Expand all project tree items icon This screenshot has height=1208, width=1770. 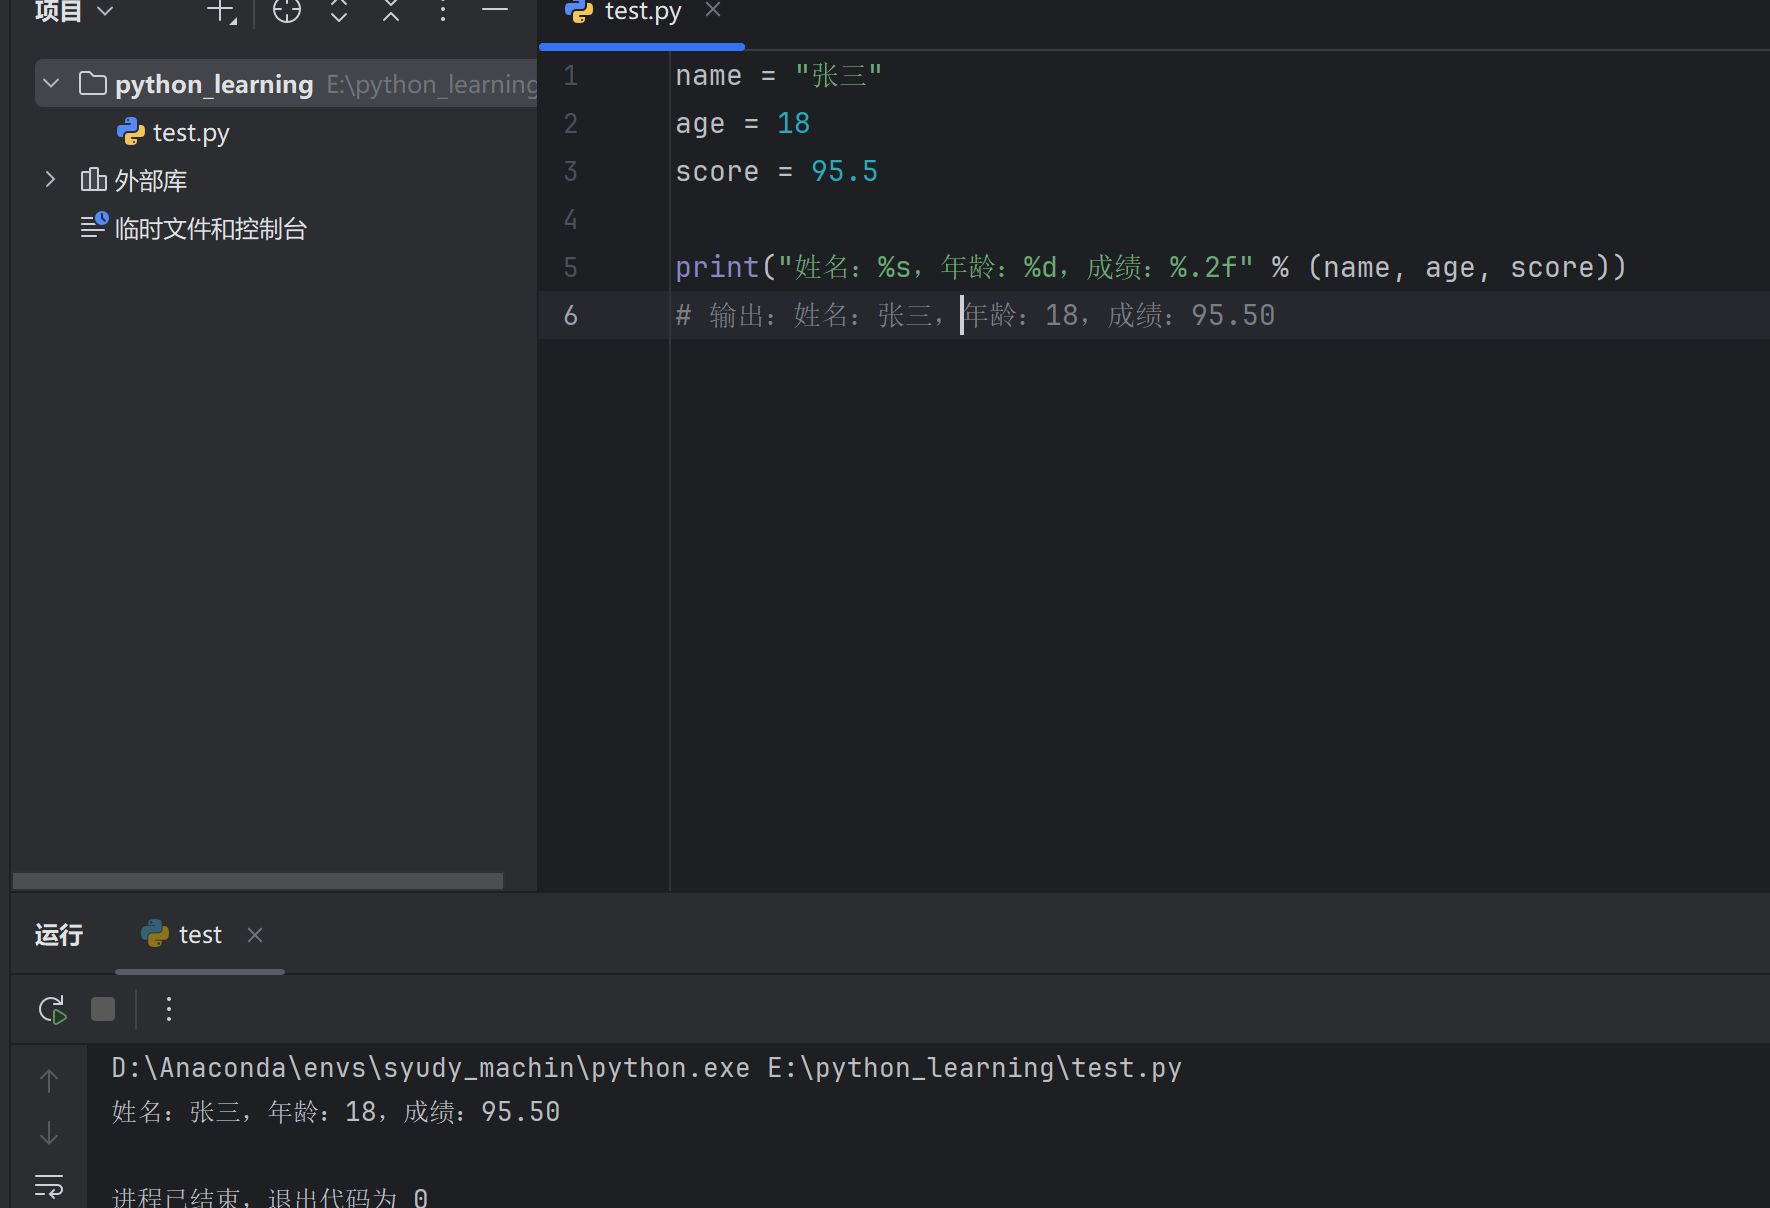tap(339, 12)
